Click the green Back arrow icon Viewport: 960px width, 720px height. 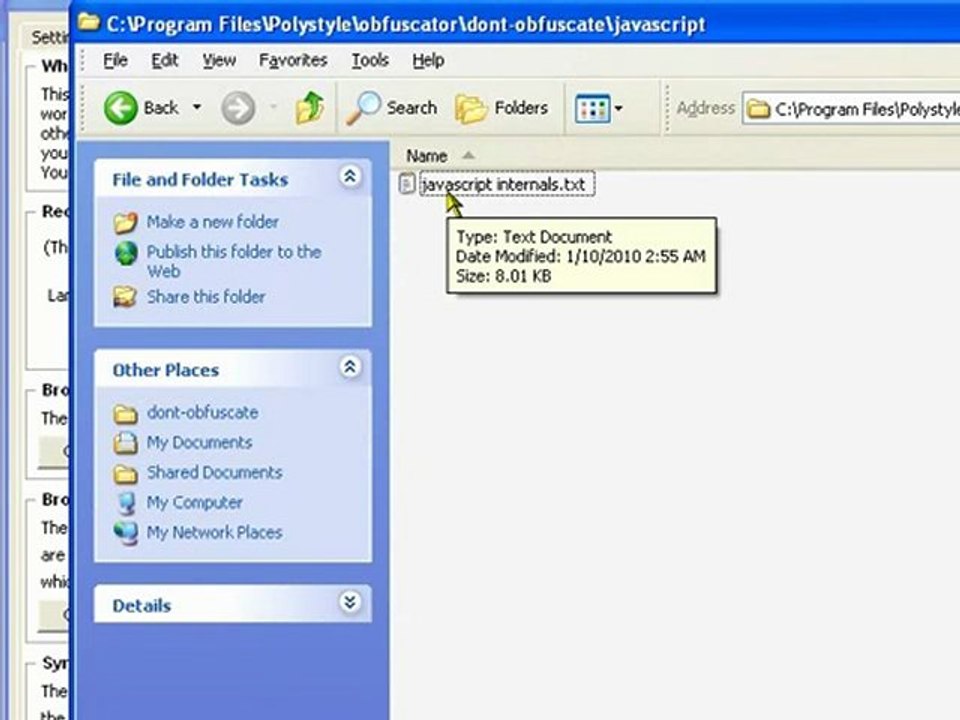pyautogui.click(x=121, y=108)
